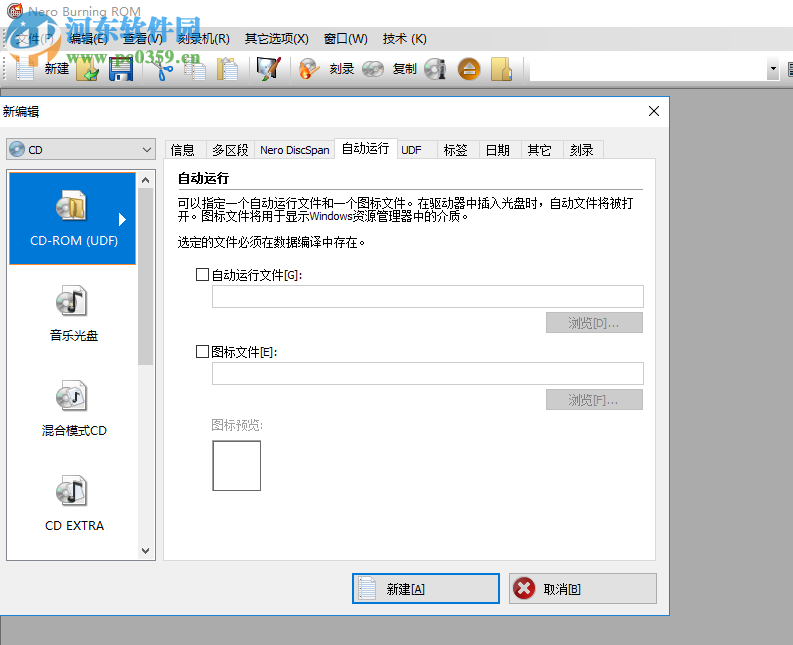Click the 新建 toolbar label
Viewport: 793px width, 645px height.
pos(57,69)
